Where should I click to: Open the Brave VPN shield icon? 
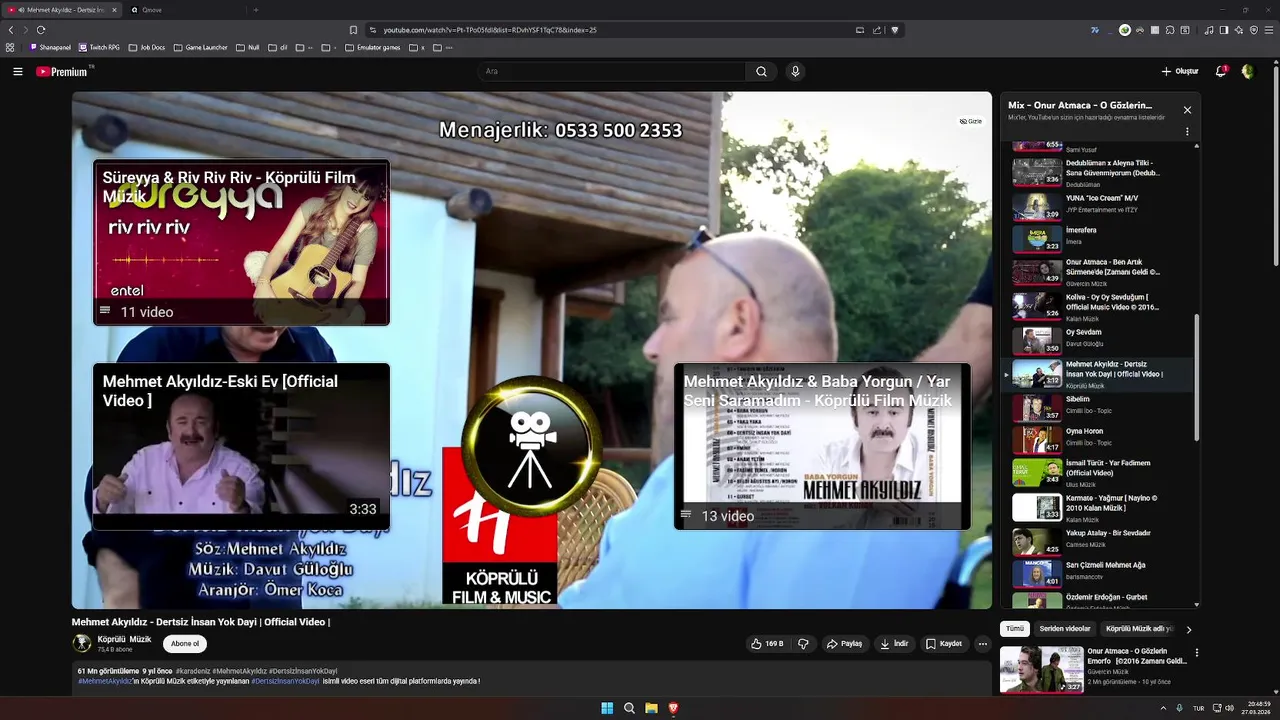click(1254, 30)
